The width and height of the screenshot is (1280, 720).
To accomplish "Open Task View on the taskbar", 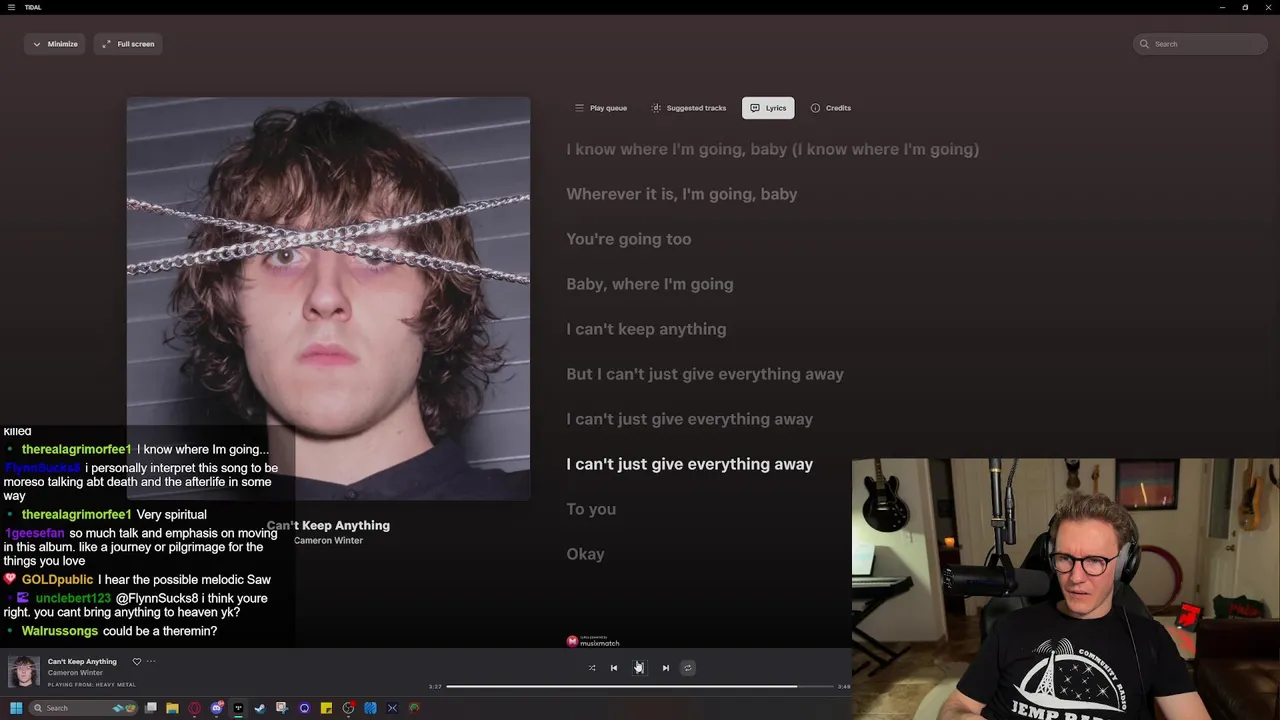I will (x=151, y=708).
